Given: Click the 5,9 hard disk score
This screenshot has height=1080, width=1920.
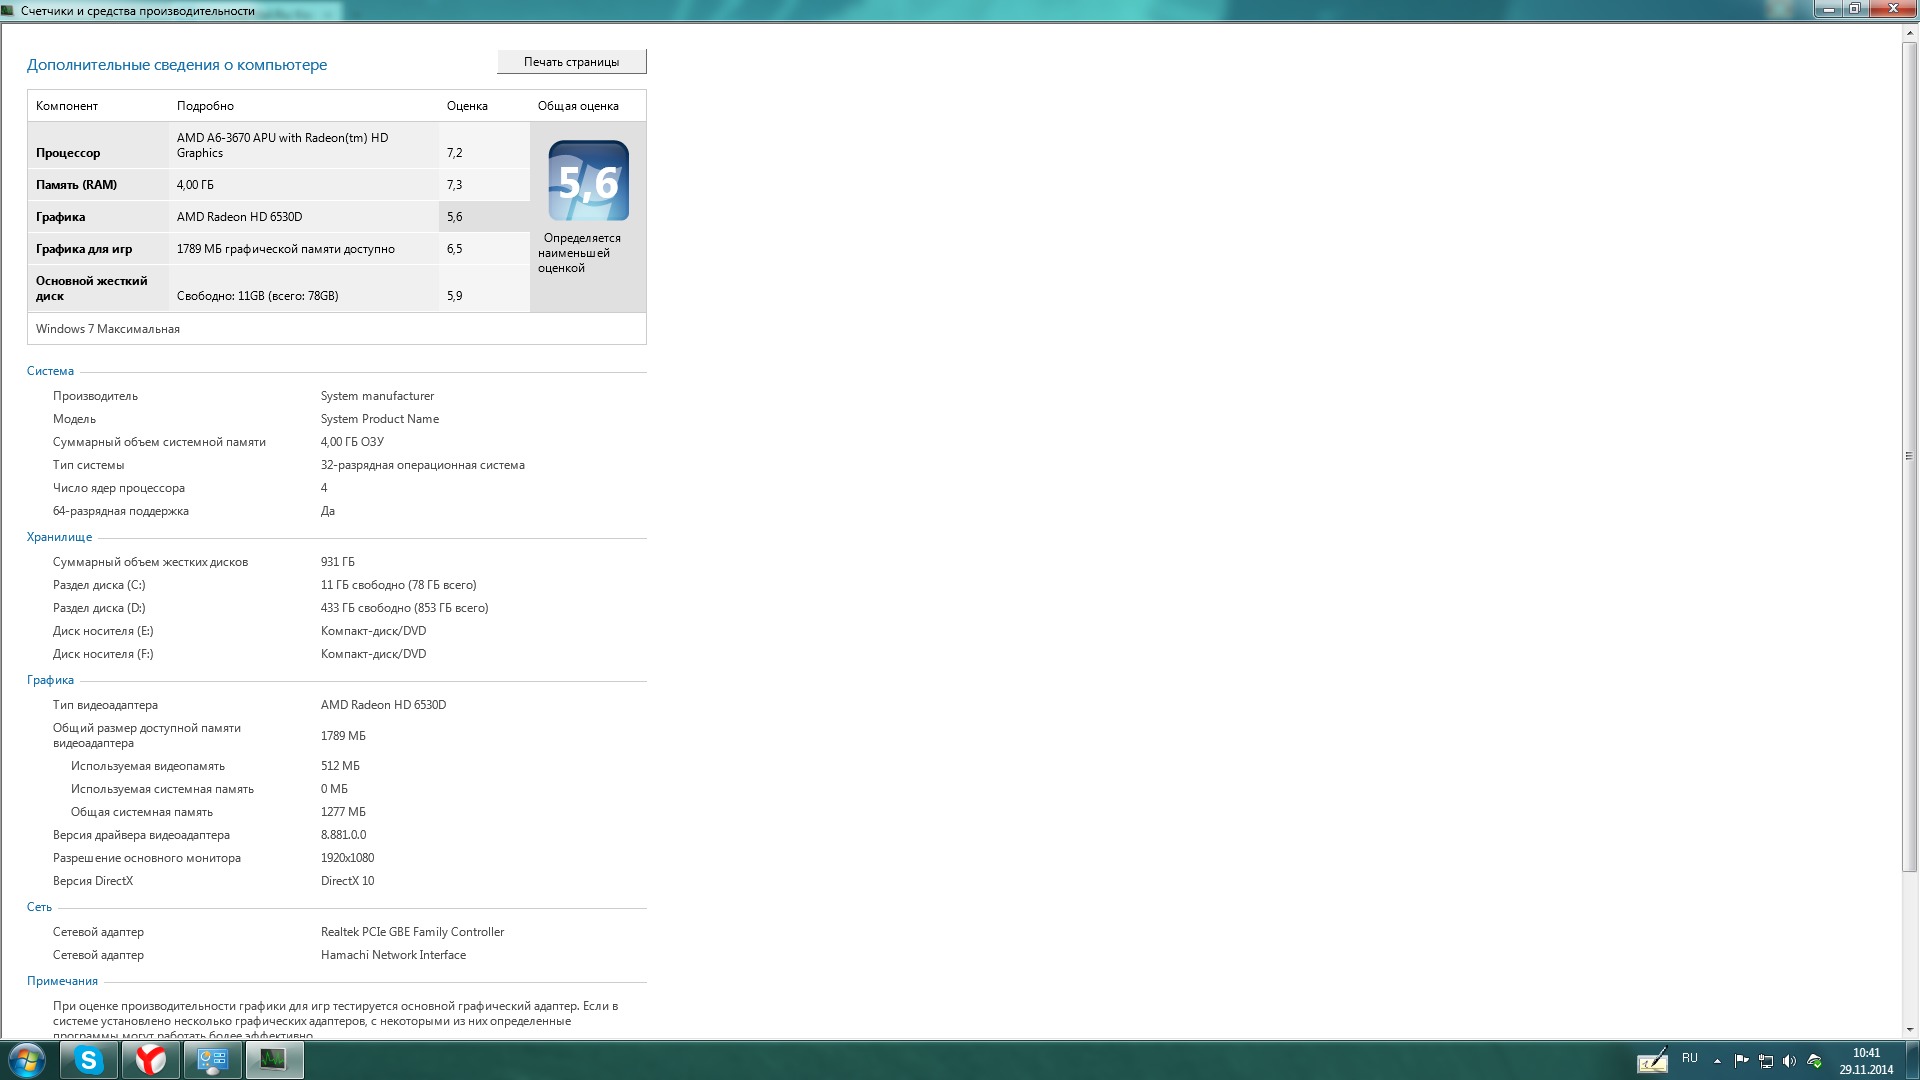Looking at the screenshot, I should tap(454, 296).
